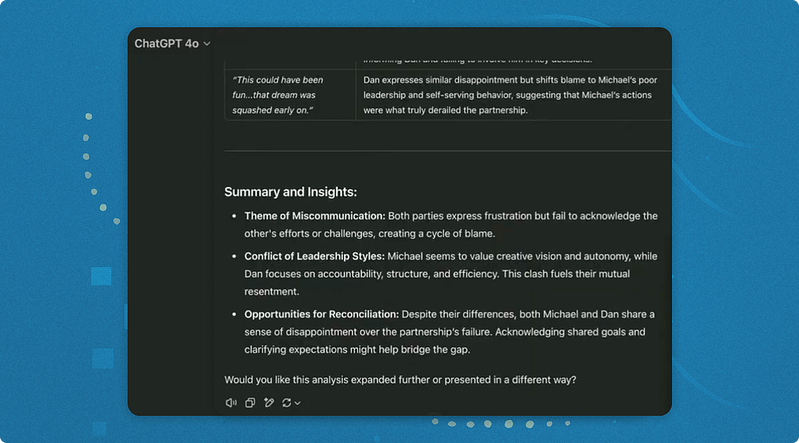Click the follow-up question about expanding the analysis
The height and width of the screenshot is (443, 799).
pos(400,379)
